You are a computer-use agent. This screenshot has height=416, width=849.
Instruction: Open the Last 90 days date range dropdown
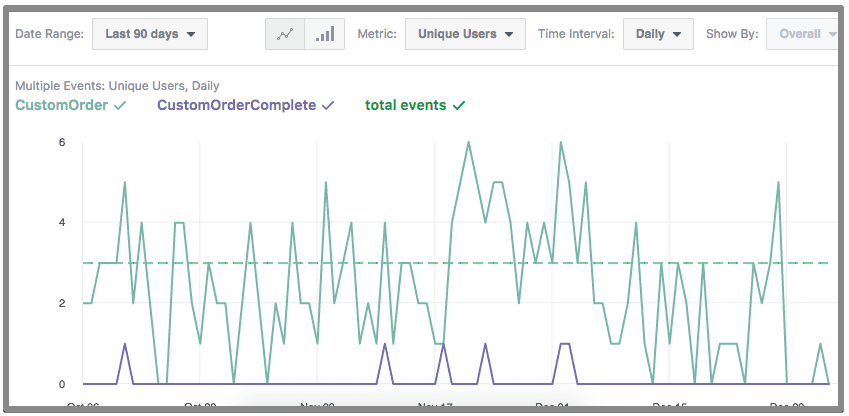pyautogui.click(x=150, y=34)
